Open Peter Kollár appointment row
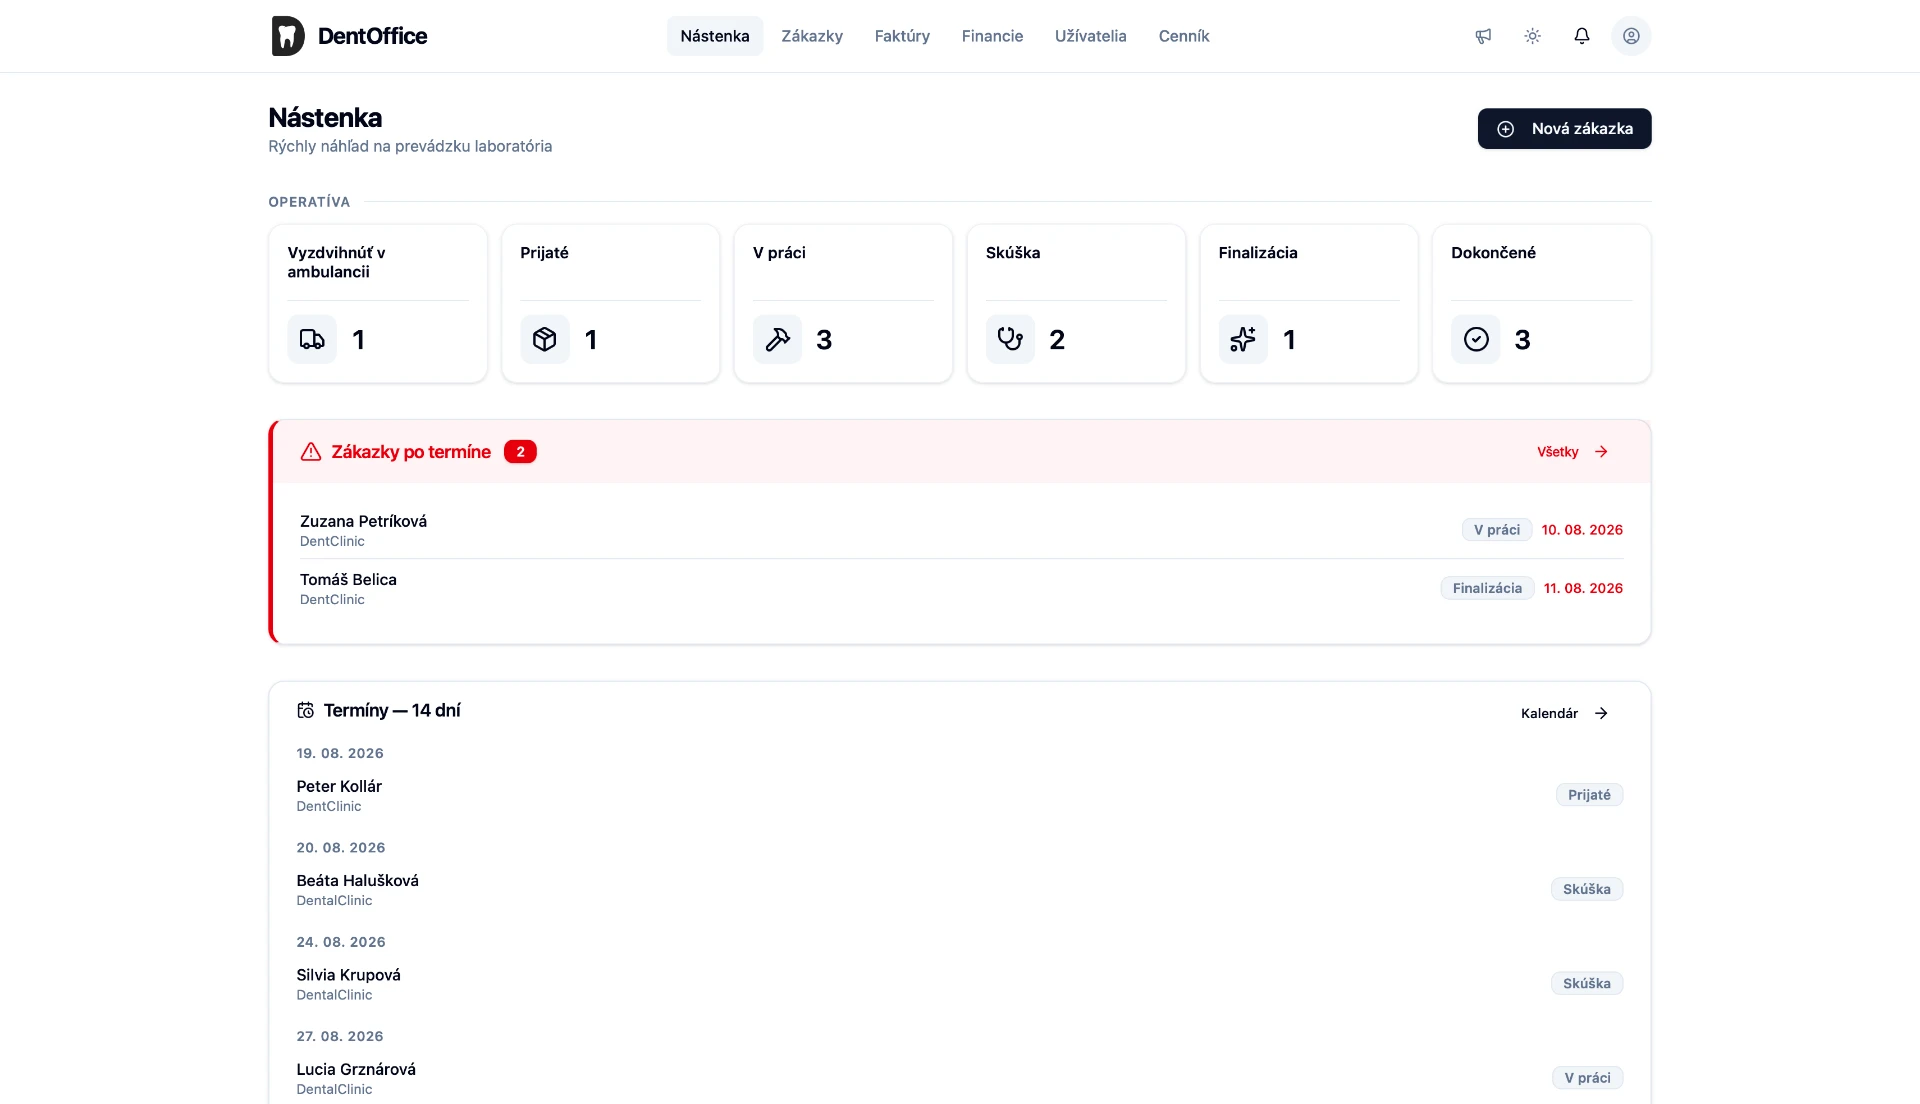This screenshot has height=1104, width=1920. click(x=959, y=795)
